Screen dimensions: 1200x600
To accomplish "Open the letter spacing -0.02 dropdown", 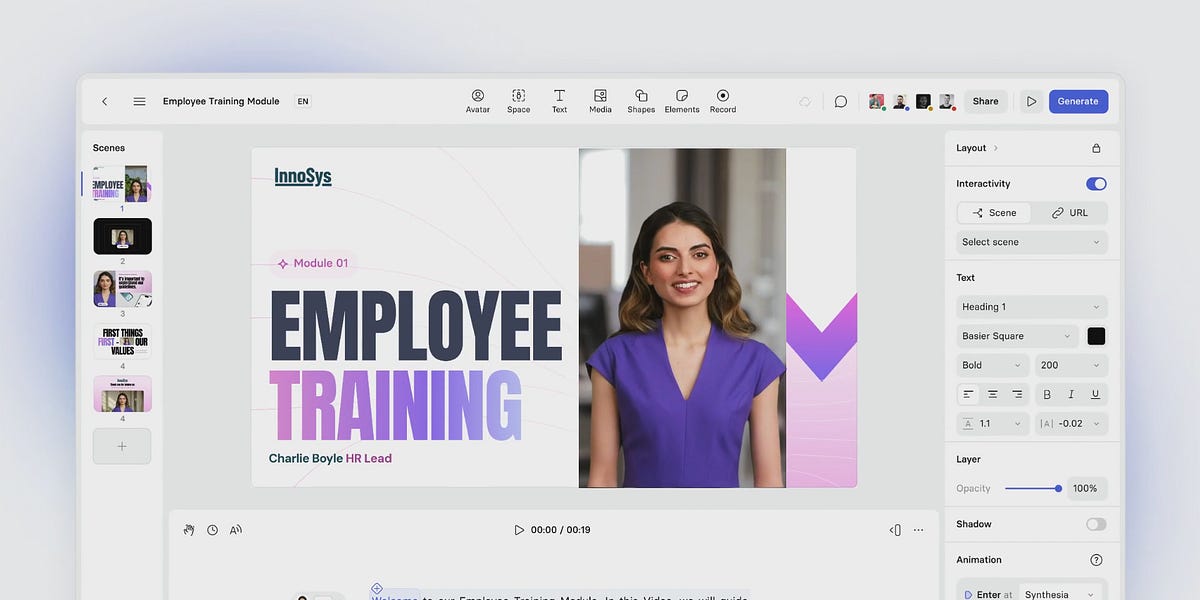I will click(x=1071, y=423).
